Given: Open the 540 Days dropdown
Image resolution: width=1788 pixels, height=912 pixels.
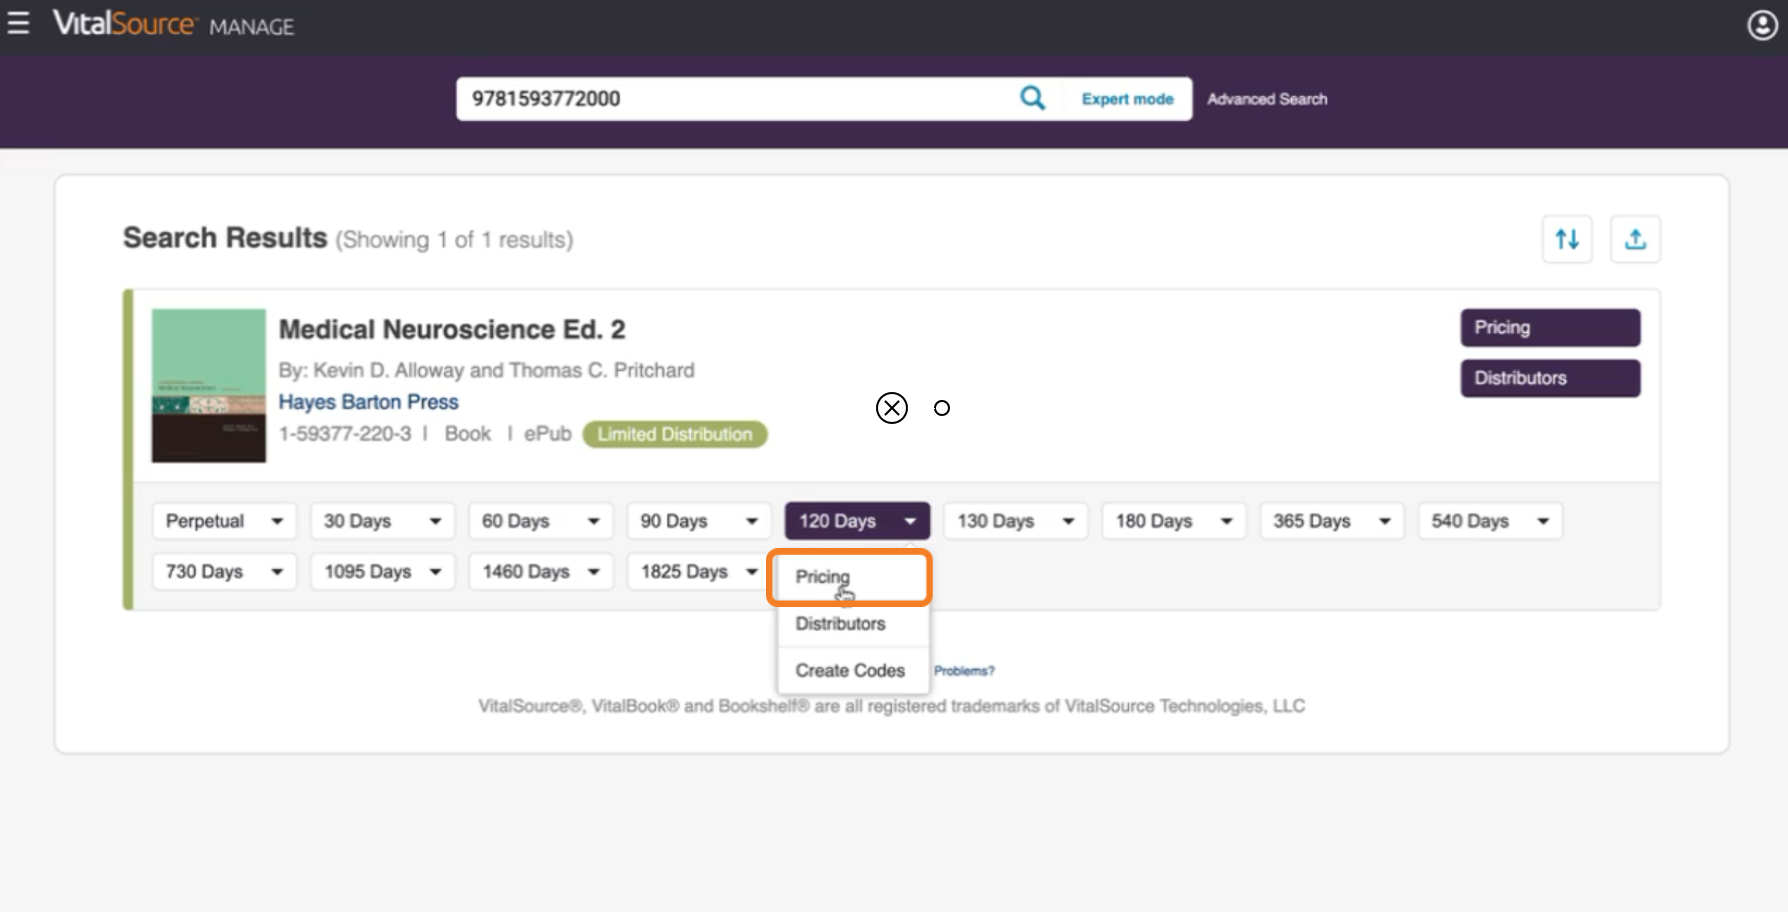Looking at the screenshot, I should [x=1490, y=521].
